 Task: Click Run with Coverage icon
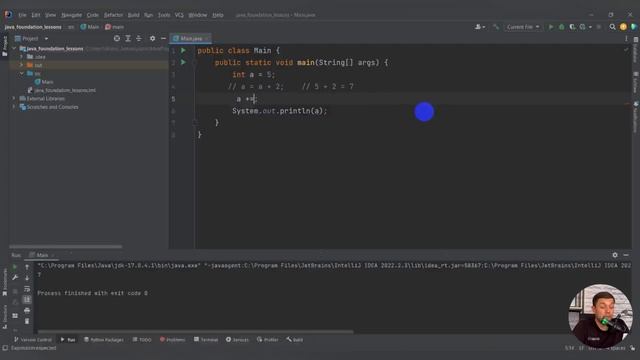[x=572, y=27]
